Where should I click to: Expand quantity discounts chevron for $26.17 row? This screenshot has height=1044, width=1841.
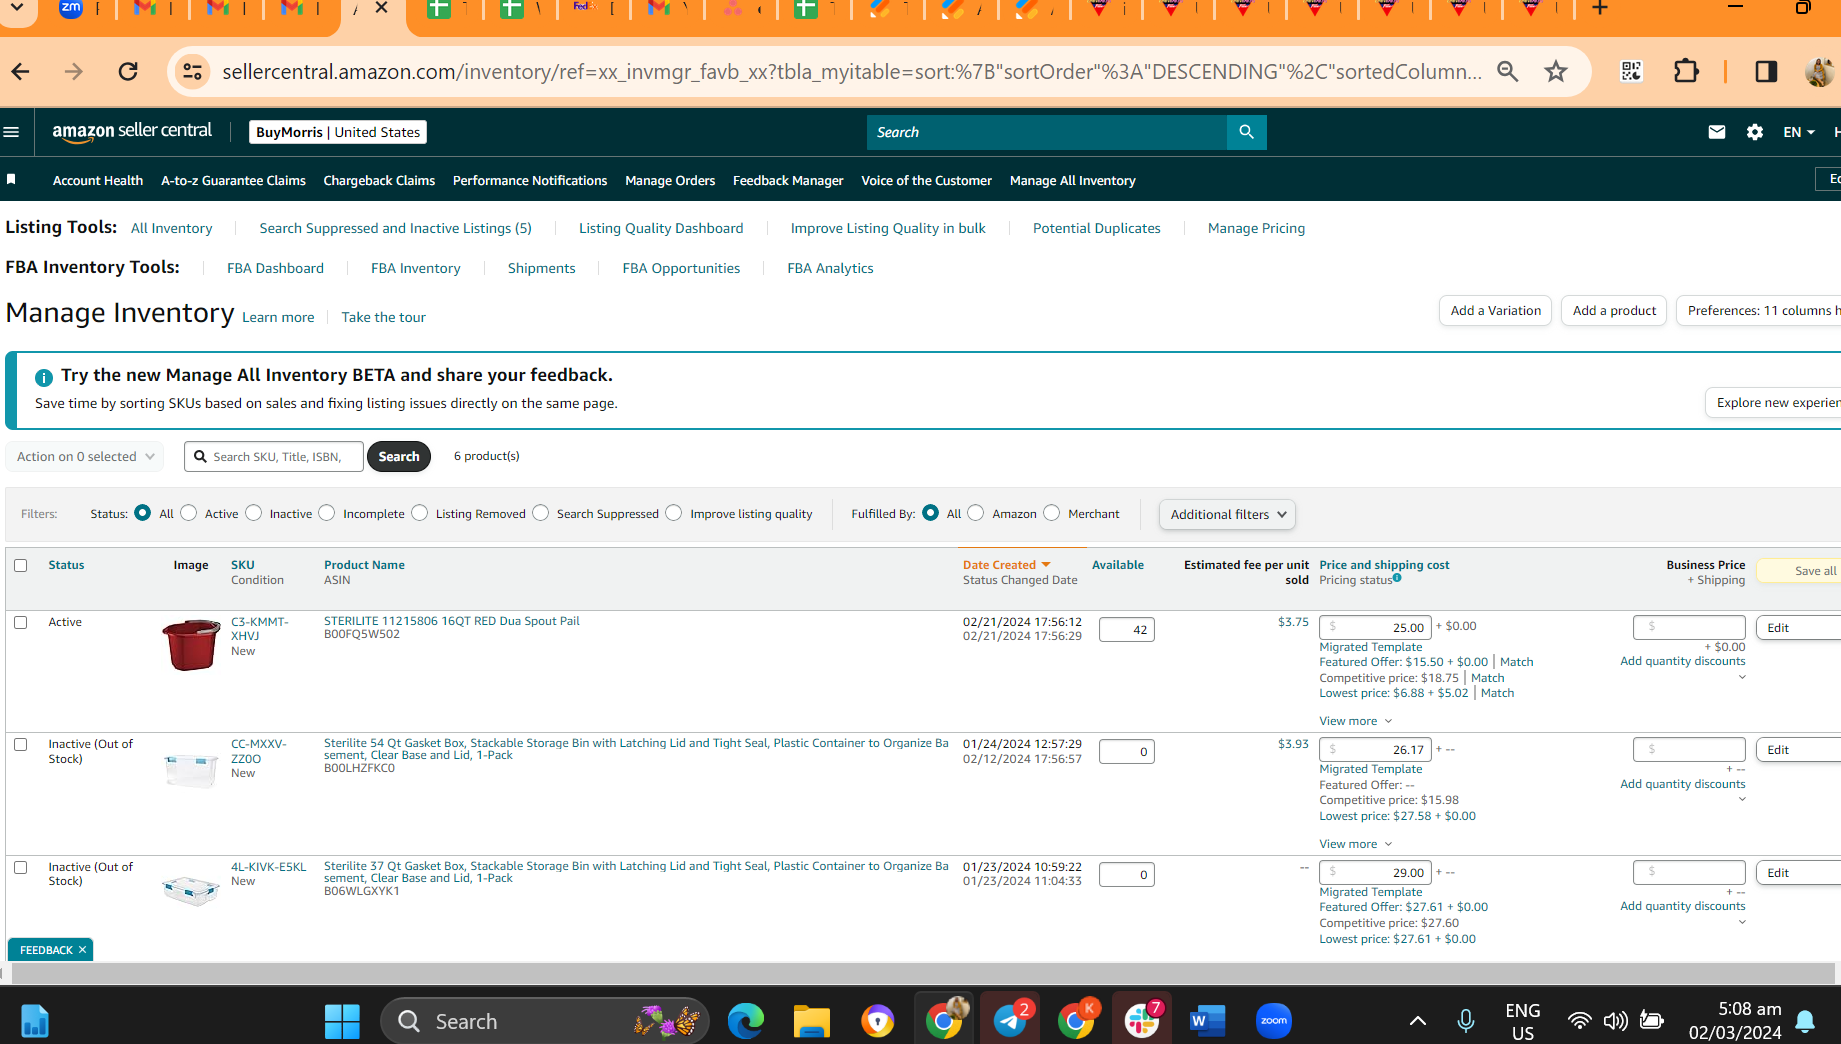click(1742, 799)
